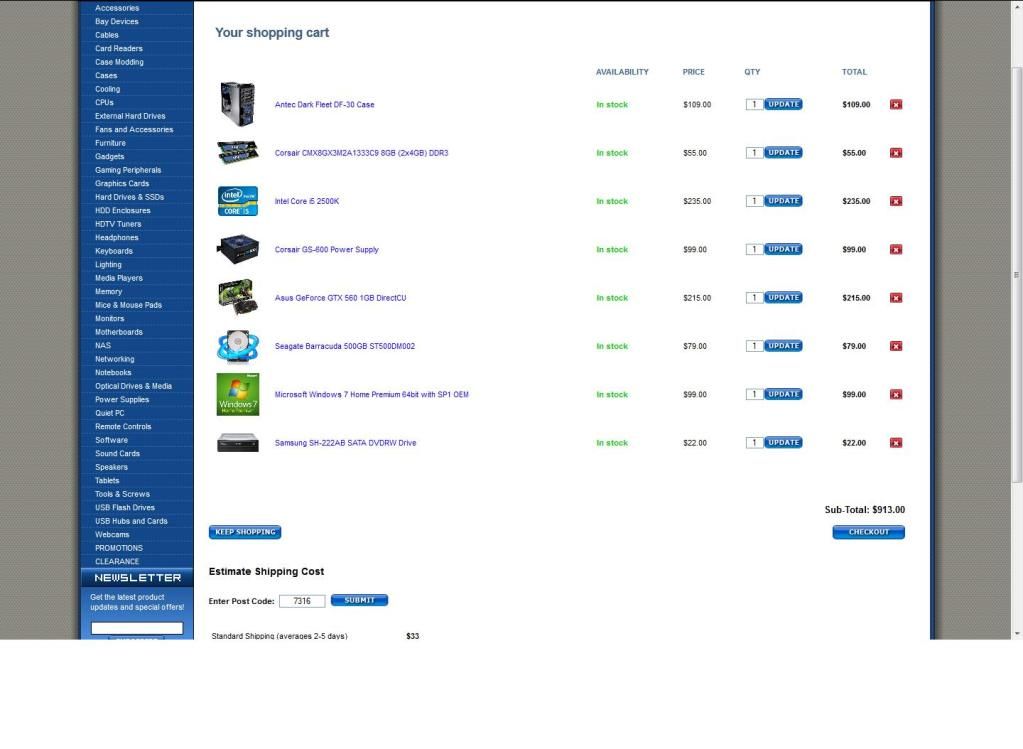Viewport: 1023px width, 749px height.
Task: Update quantity for Corsair GS-600 Power Supply
Action: [x=783, y=249]
